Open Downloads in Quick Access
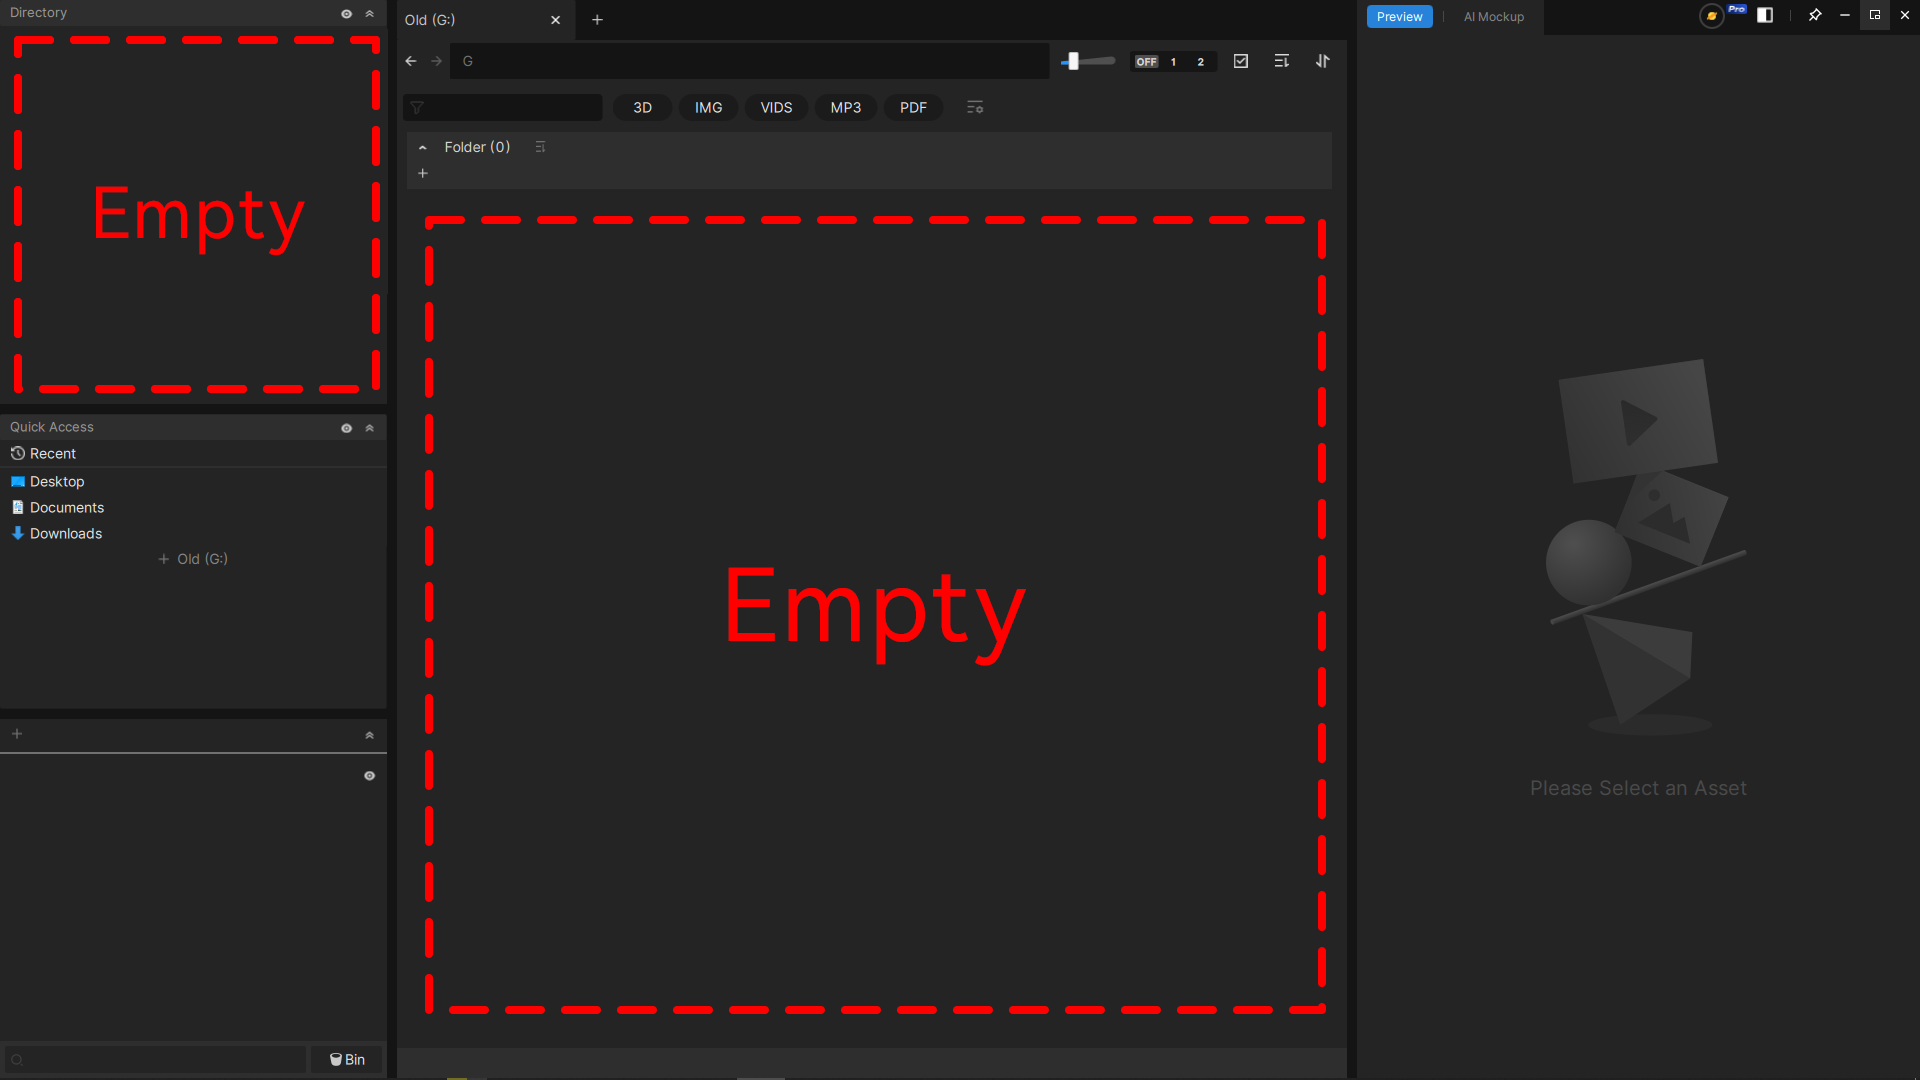Screen dimensions: 1920x1080 coord(193,534)
